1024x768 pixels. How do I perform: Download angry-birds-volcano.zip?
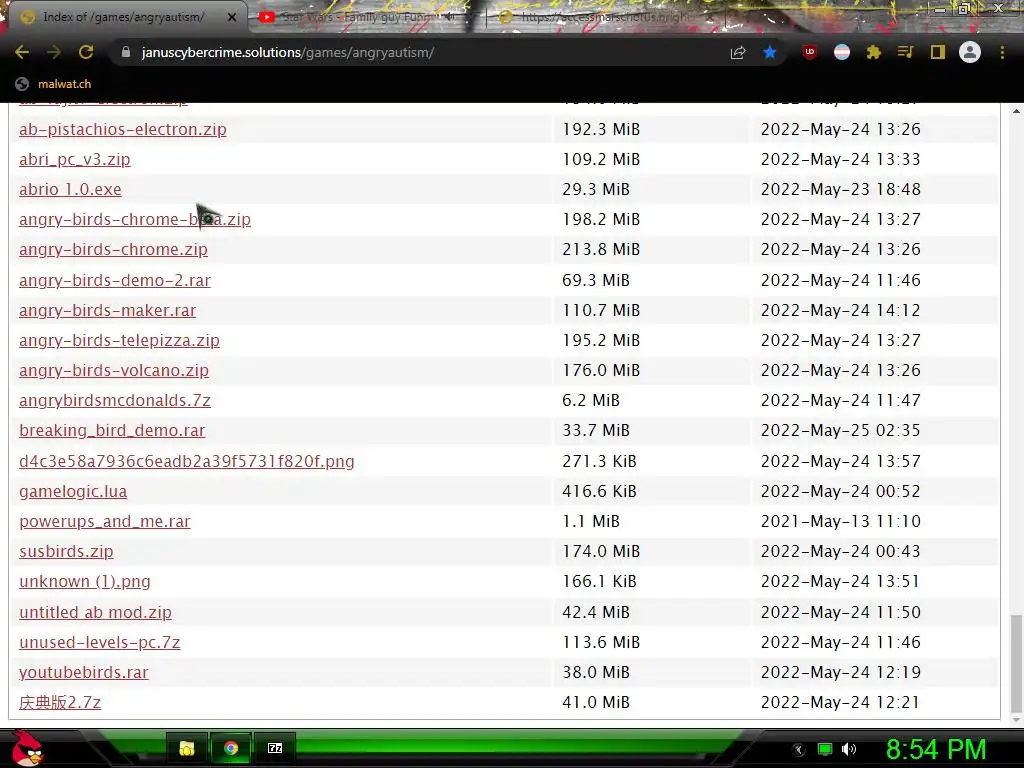(x=114, y=370)
